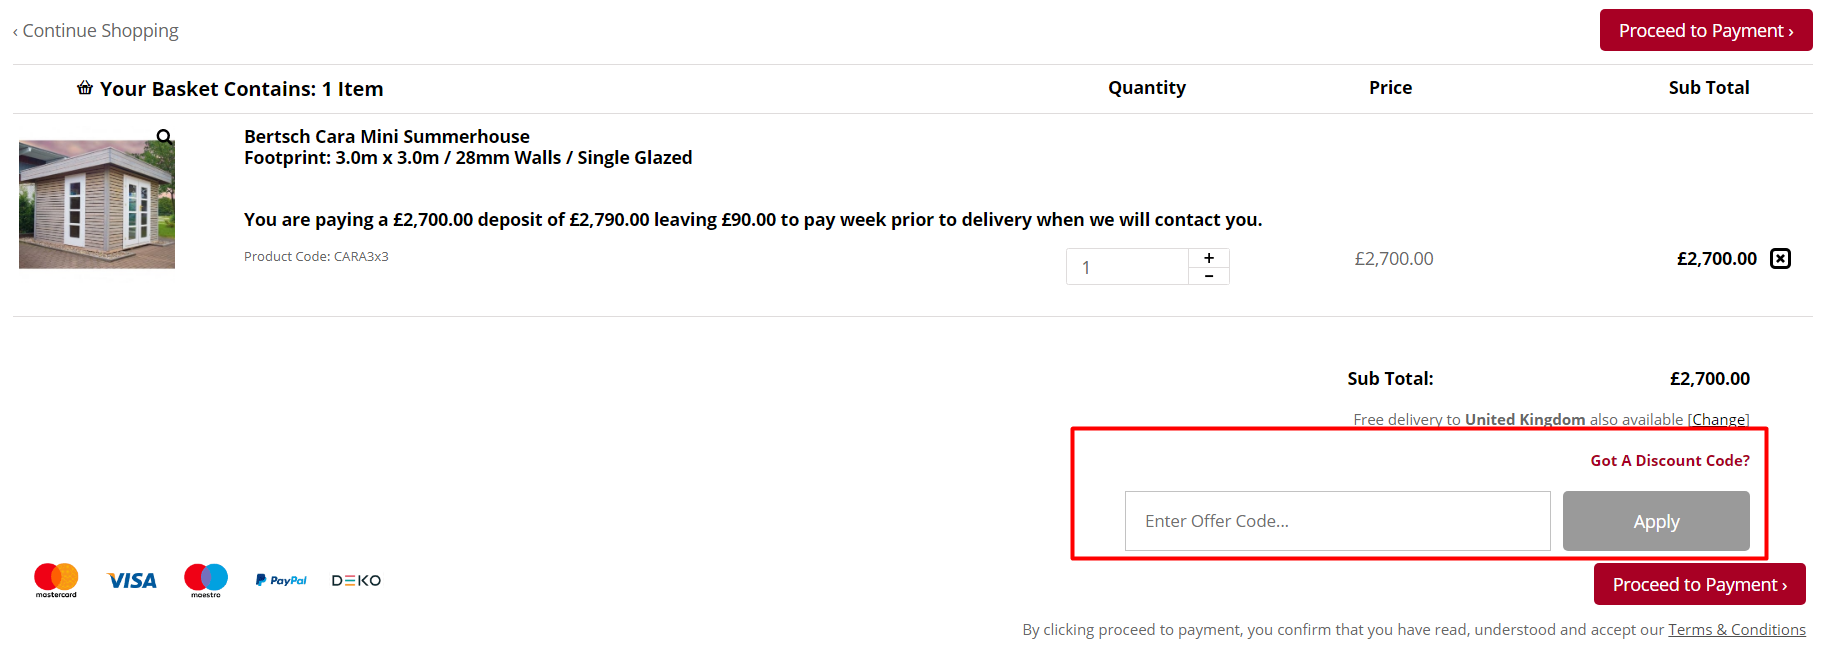The width and height of the screenshot is (1832, 645).
Task: Click the Maestro payment icon
Action: tap(206, 580)
